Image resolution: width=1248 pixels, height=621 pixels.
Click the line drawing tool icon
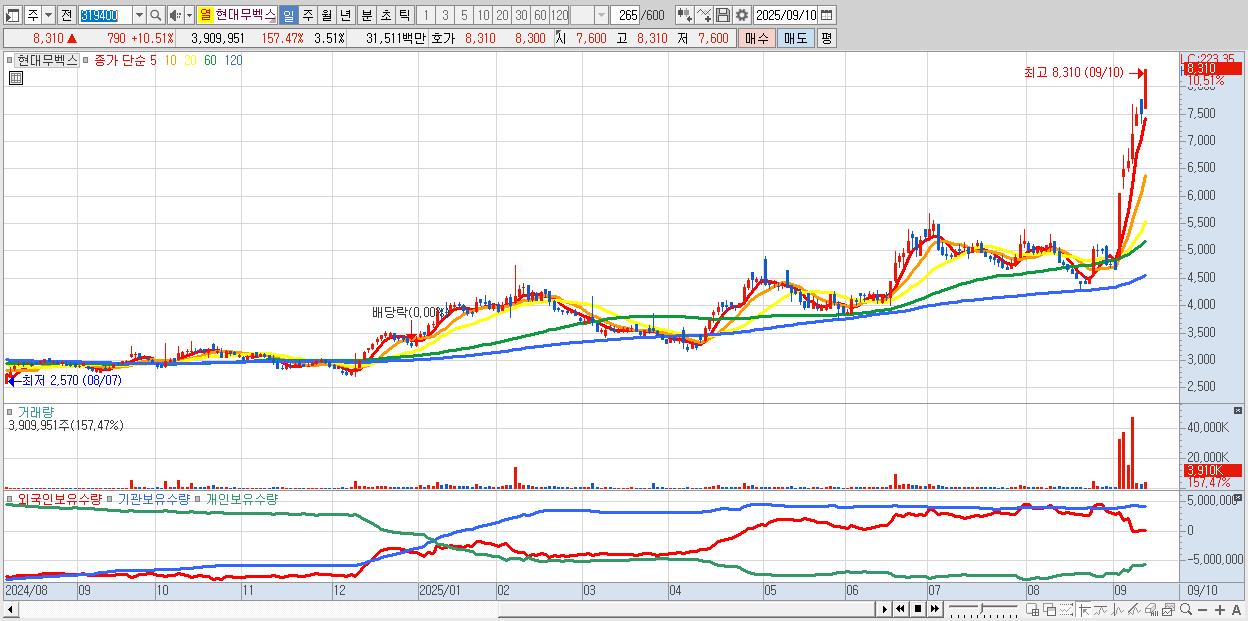(703, 15)
